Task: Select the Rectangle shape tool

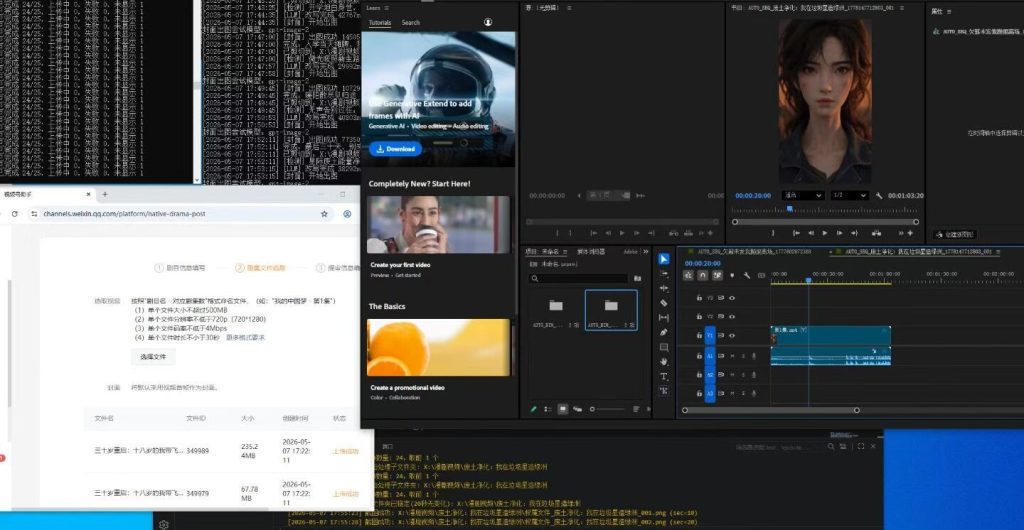Action: coord(664,347)
